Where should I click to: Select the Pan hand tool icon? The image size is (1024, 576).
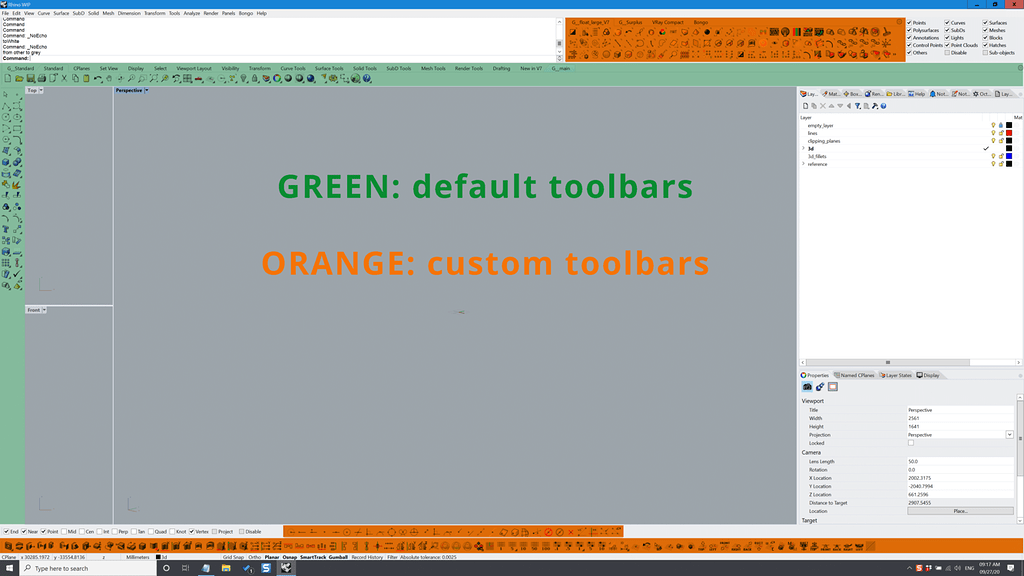click(109, 78)
